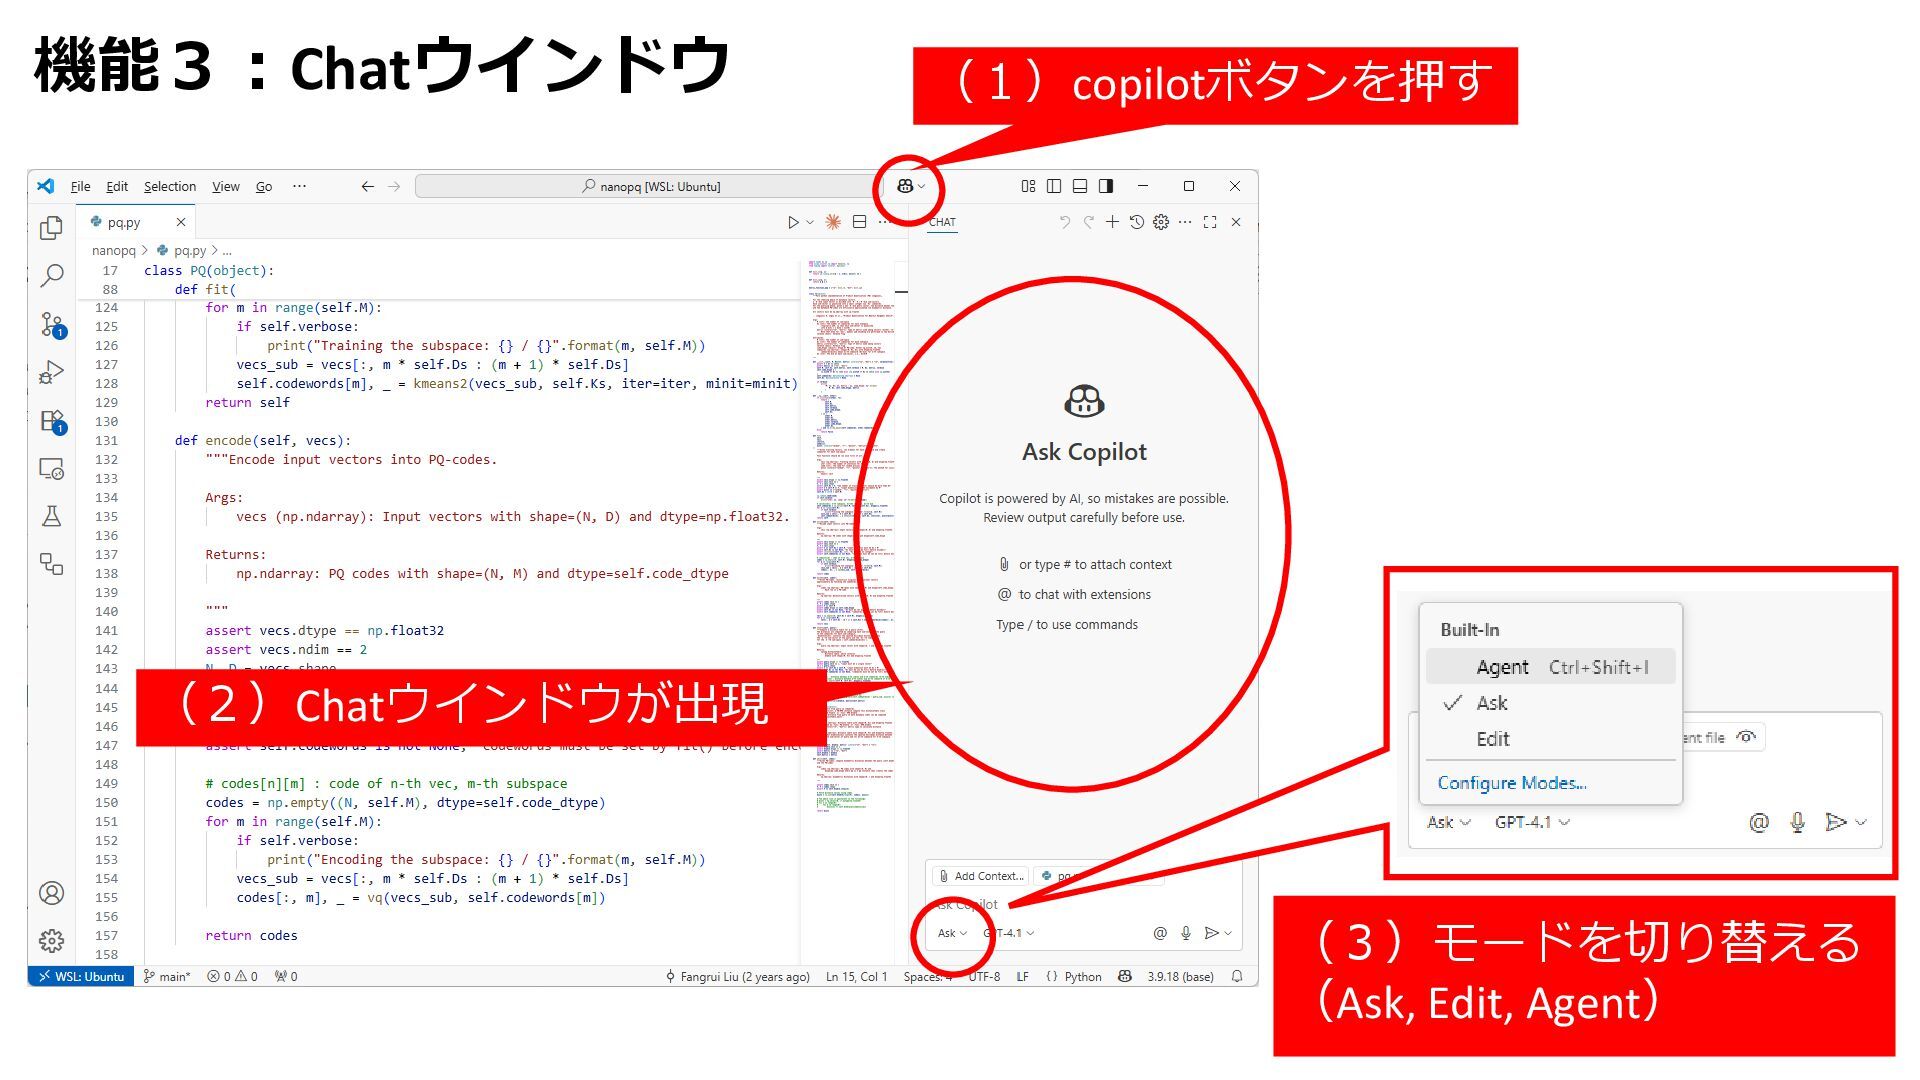
Task: Open the Explorer view in activity bar
Action: click(x=51, y=228)
